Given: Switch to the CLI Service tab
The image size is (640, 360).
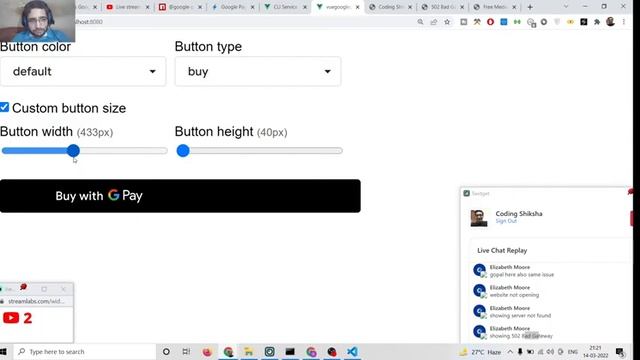Looking at the screenshot, I should (285, 7).
